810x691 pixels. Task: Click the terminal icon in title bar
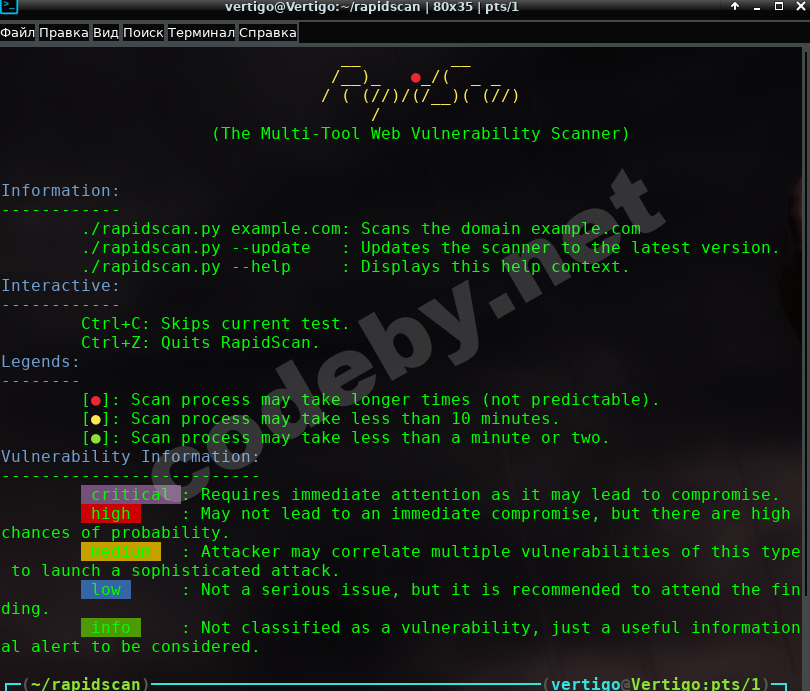coord(9,6)
